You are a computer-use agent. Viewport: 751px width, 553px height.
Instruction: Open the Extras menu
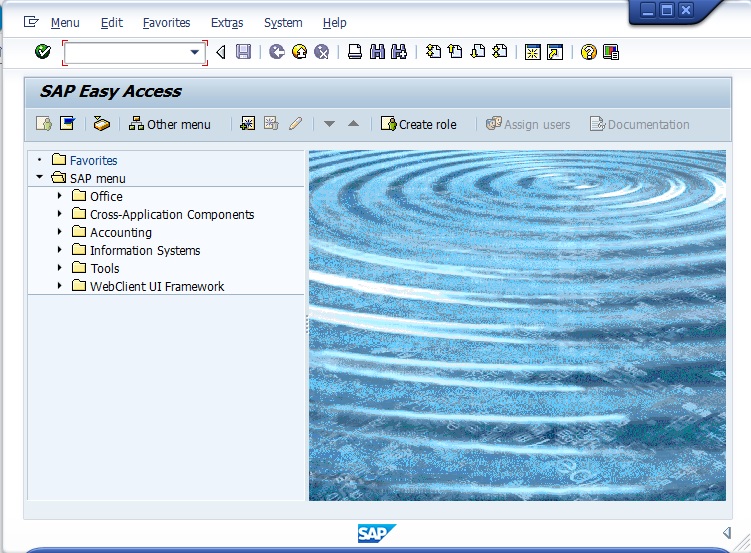coord(226,23)
